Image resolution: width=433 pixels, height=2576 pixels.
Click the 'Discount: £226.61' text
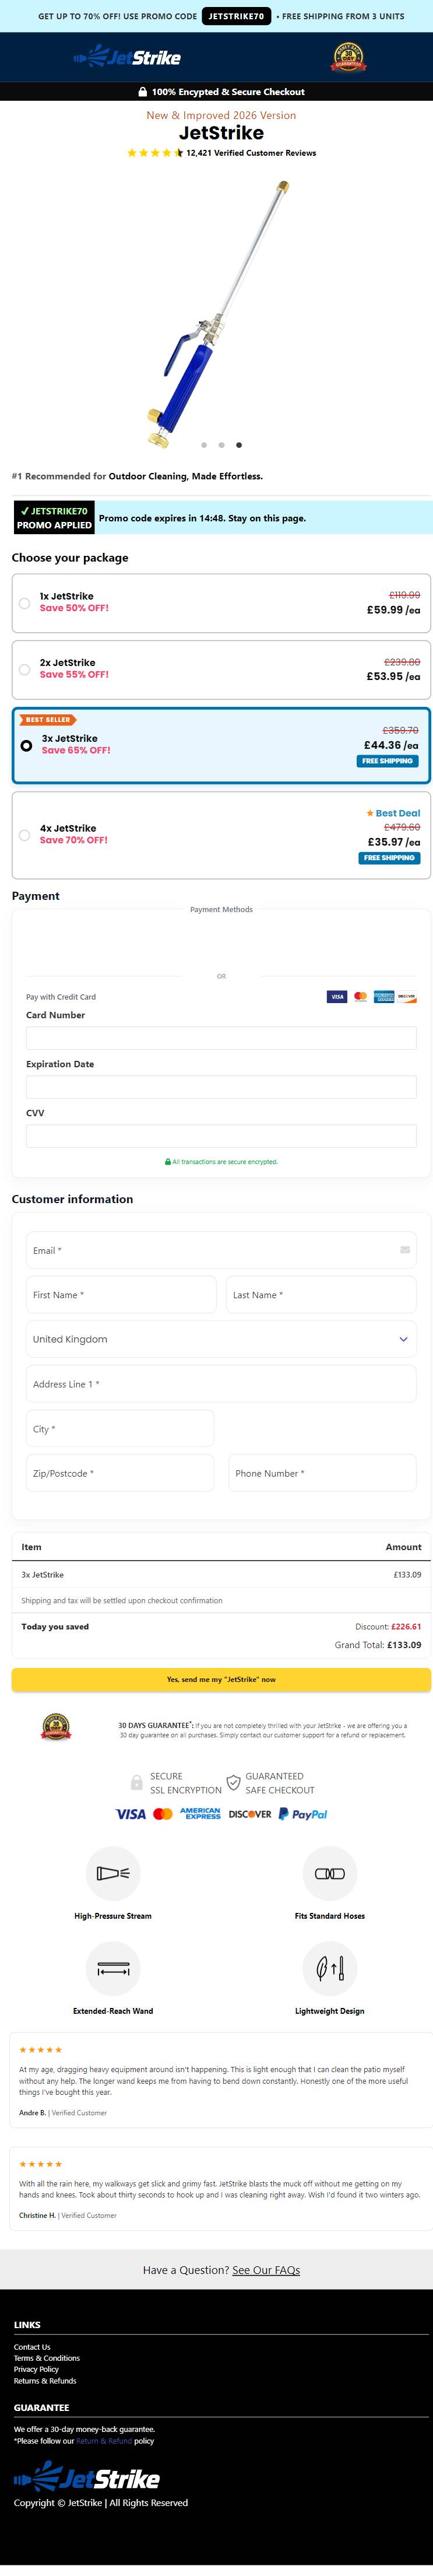point(388,1626)
